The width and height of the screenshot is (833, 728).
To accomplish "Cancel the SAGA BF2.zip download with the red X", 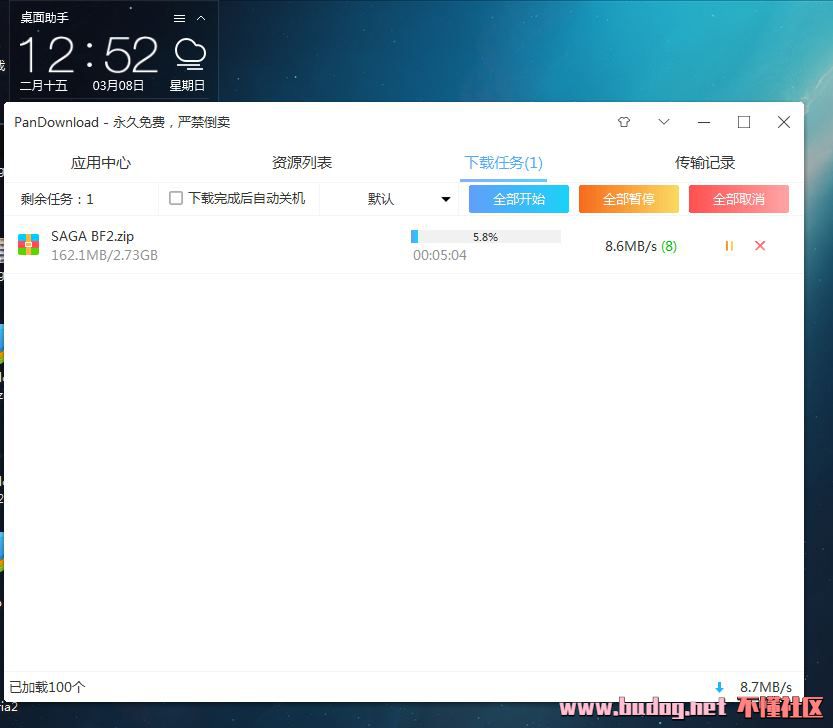I will click(x=760, y=246).
